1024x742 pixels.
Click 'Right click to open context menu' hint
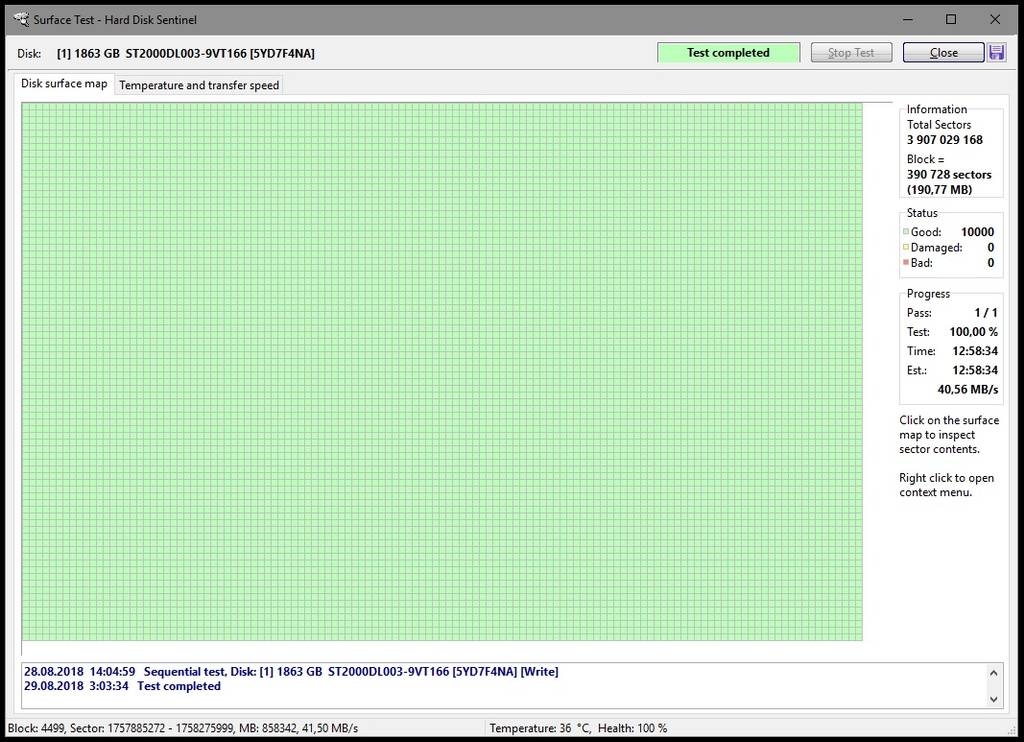click(x=946, y=485)
